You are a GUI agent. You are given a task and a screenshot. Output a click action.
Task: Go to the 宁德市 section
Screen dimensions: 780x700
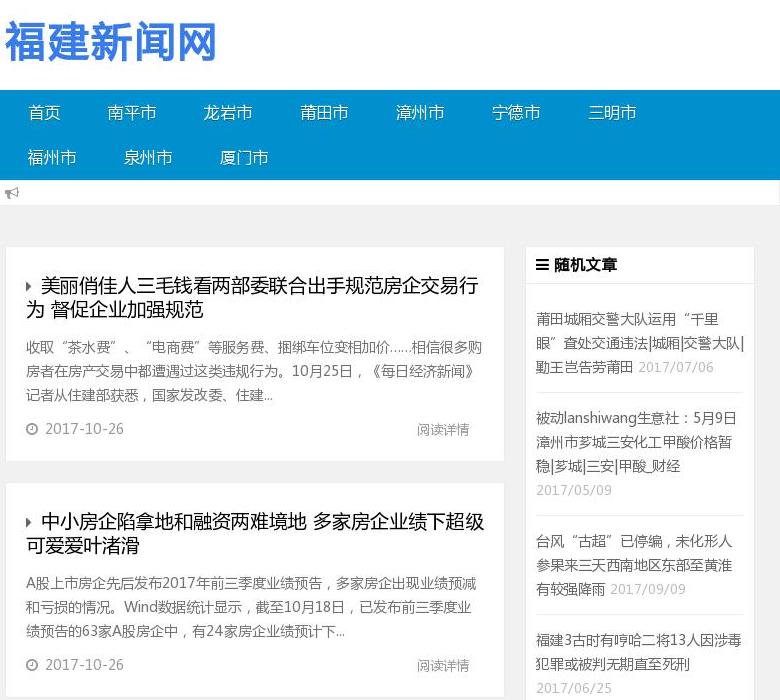[x=516, y=112]
